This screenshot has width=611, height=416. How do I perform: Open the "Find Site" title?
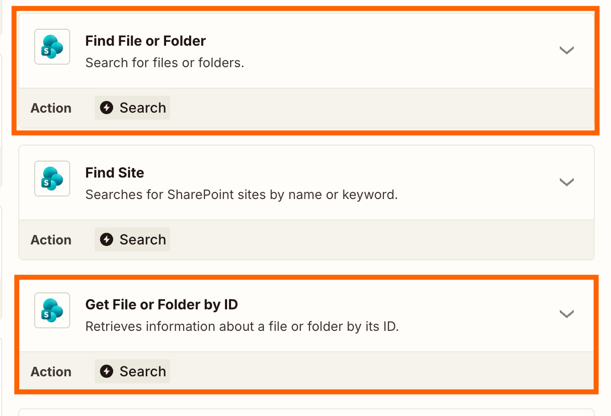[x=114, y=173]
